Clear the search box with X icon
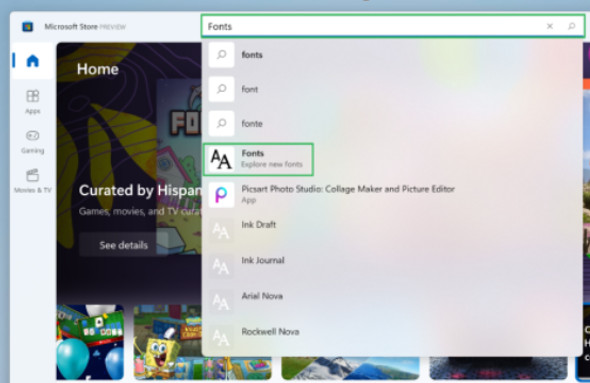590x383 pixels. [x=550, y=26]
